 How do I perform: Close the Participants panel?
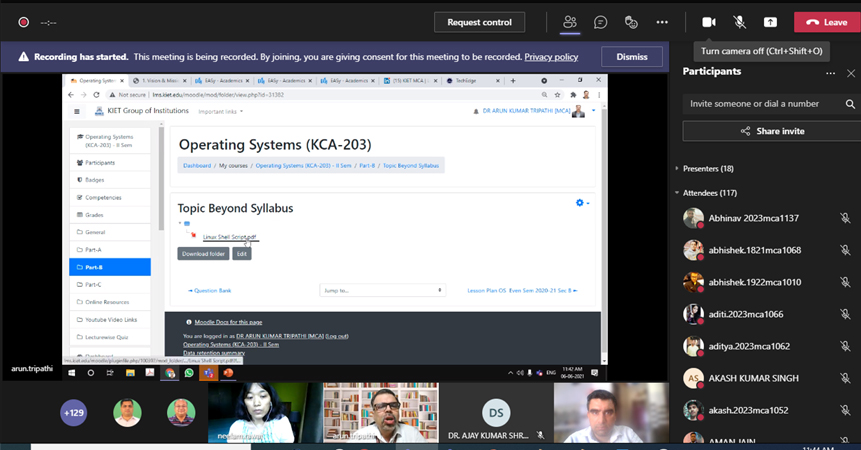tap(851, 73)
